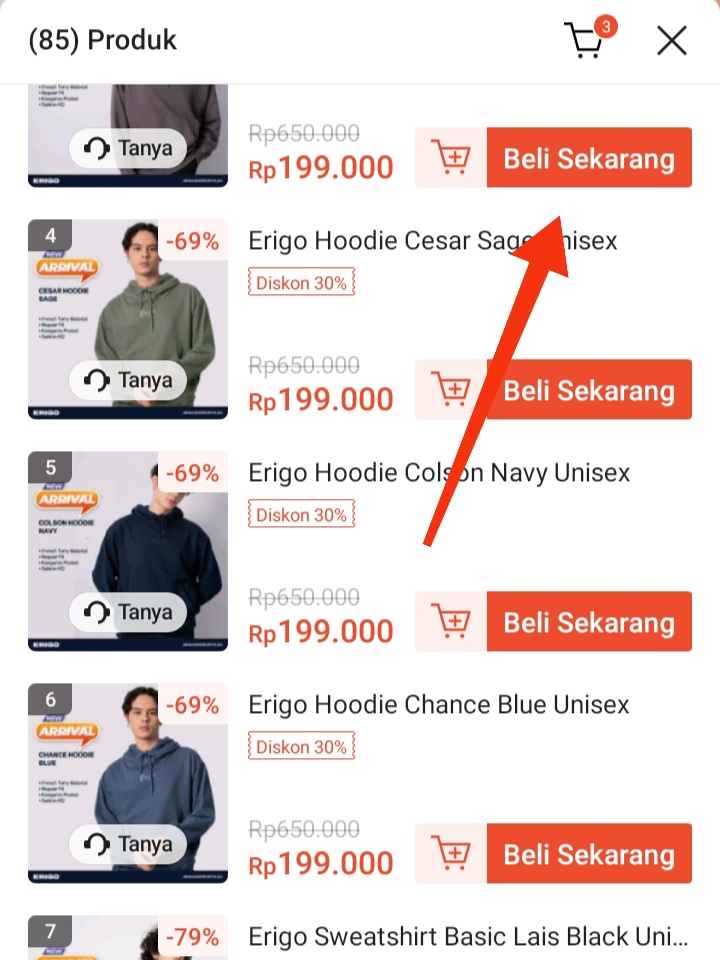Tap Tanya on the topmost product image

(128, 148)
